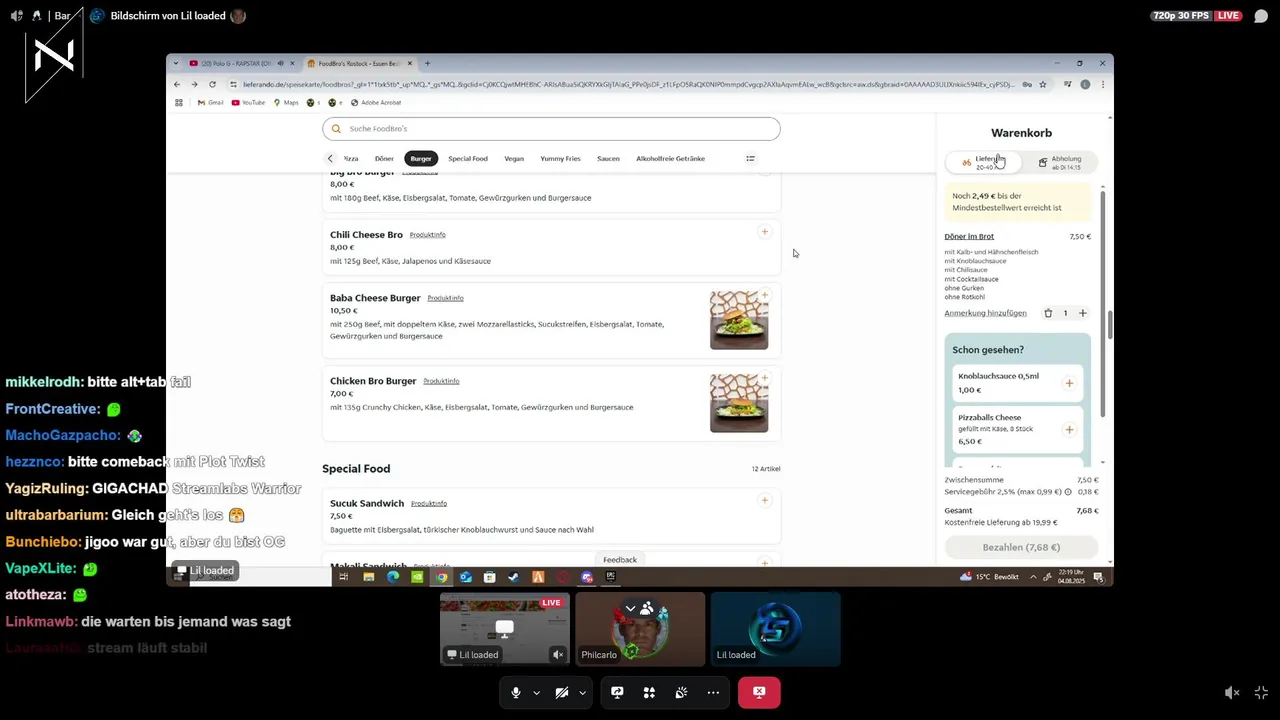Click Anmerkung hinzufügen link
The height and width of the screenshot is (720, 1280).
point(985,313)
